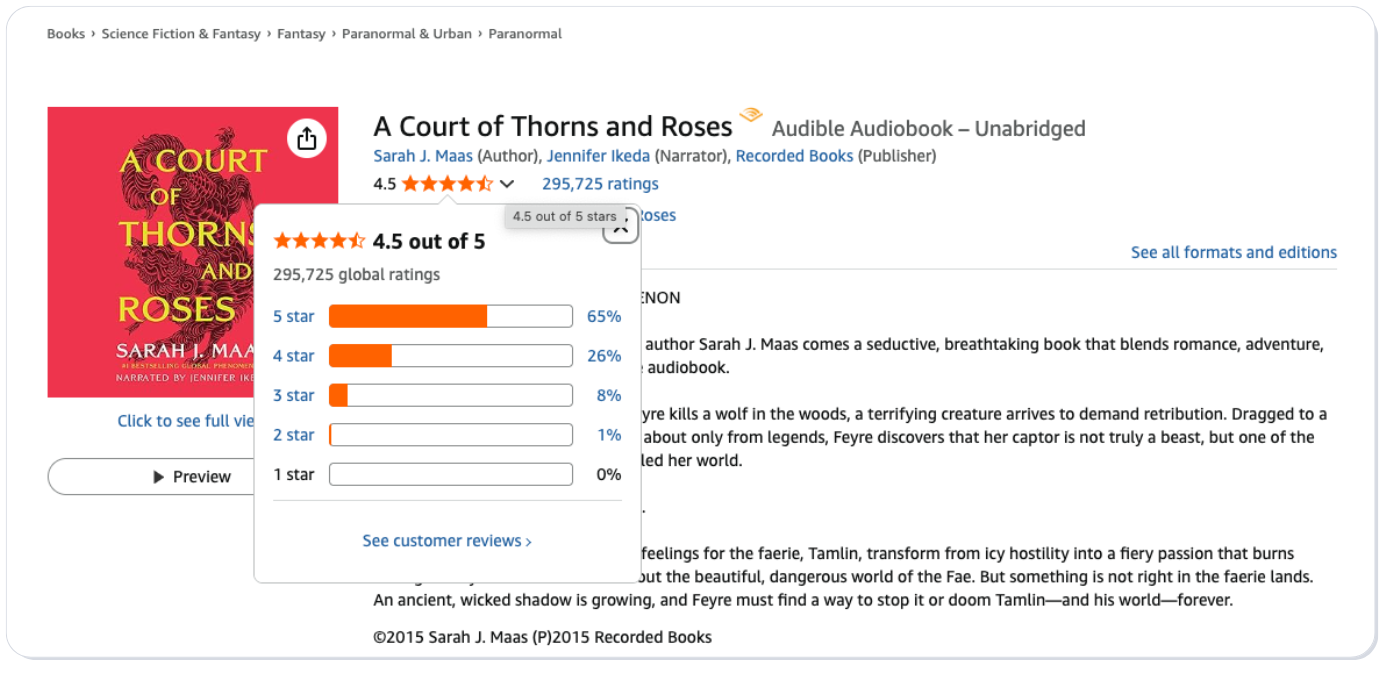Click the orange star rating icons
The width and height of the screenshot is (1400, 700).
tap(447, 184)
